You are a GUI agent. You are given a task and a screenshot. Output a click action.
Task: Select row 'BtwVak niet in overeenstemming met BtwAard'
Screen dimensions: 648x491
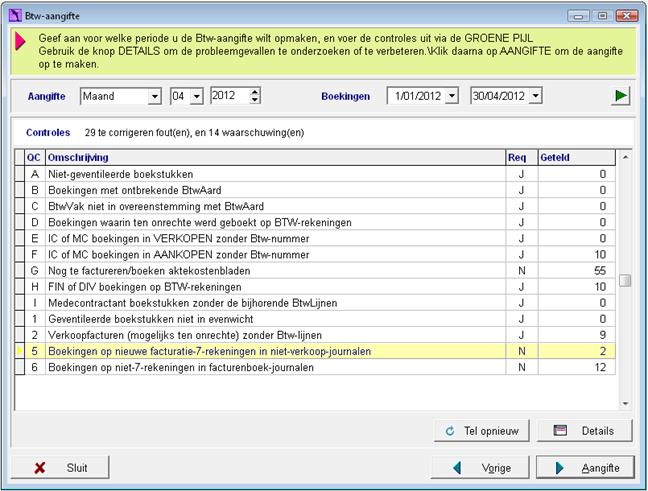point(315,206)
